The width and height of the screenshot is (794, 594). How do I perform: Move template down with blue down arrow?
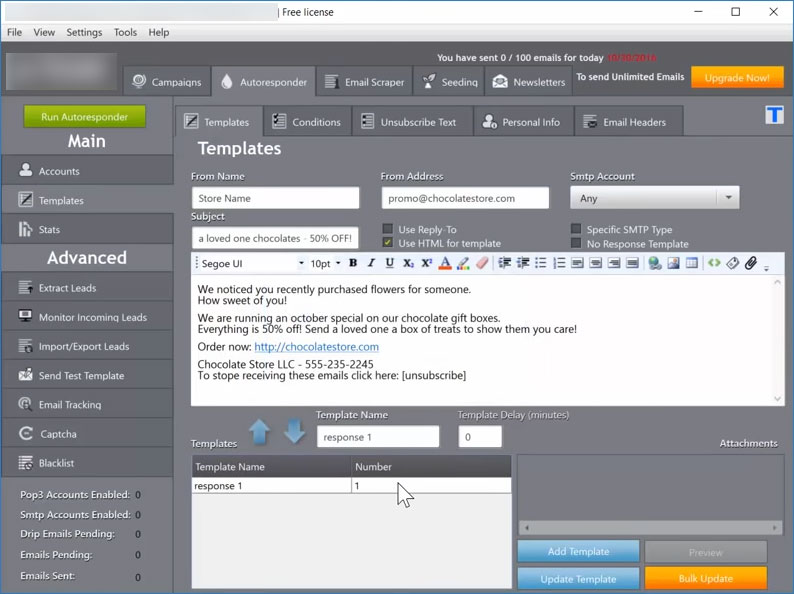click(x=294, y=432)
